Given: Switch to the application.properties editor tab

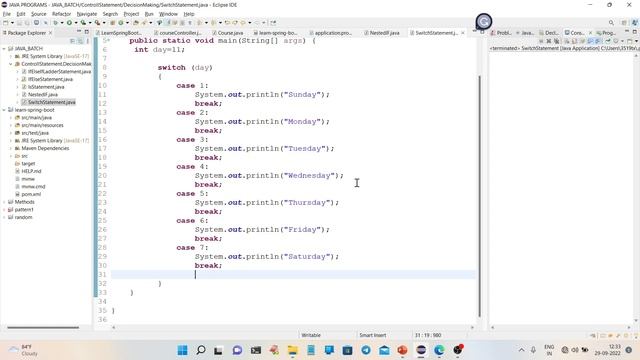Looking at the screenshot, I should coord(330,33).
